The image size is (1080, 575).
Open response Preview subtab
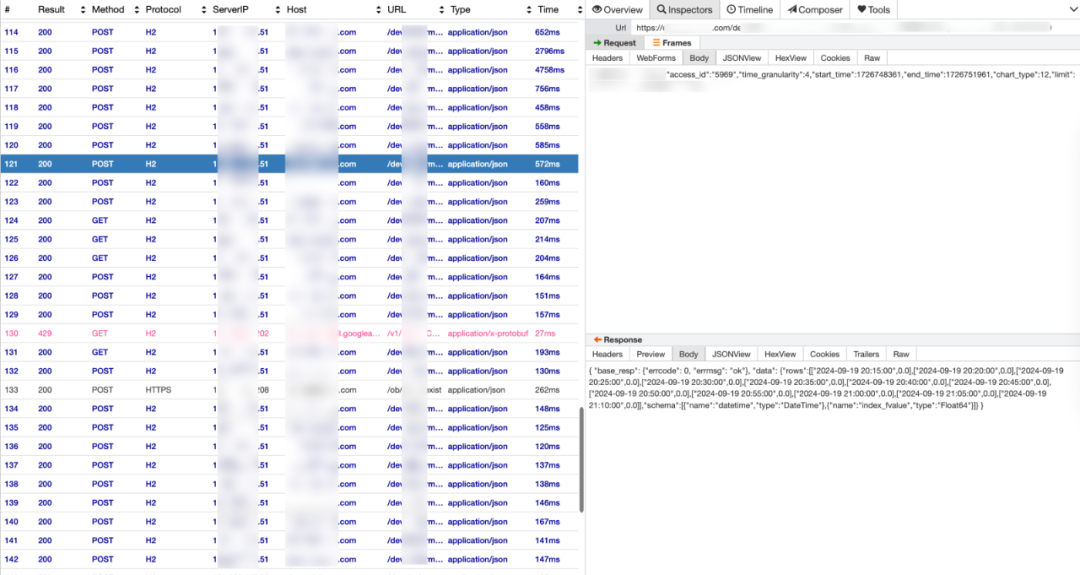[x=650, y=354]
